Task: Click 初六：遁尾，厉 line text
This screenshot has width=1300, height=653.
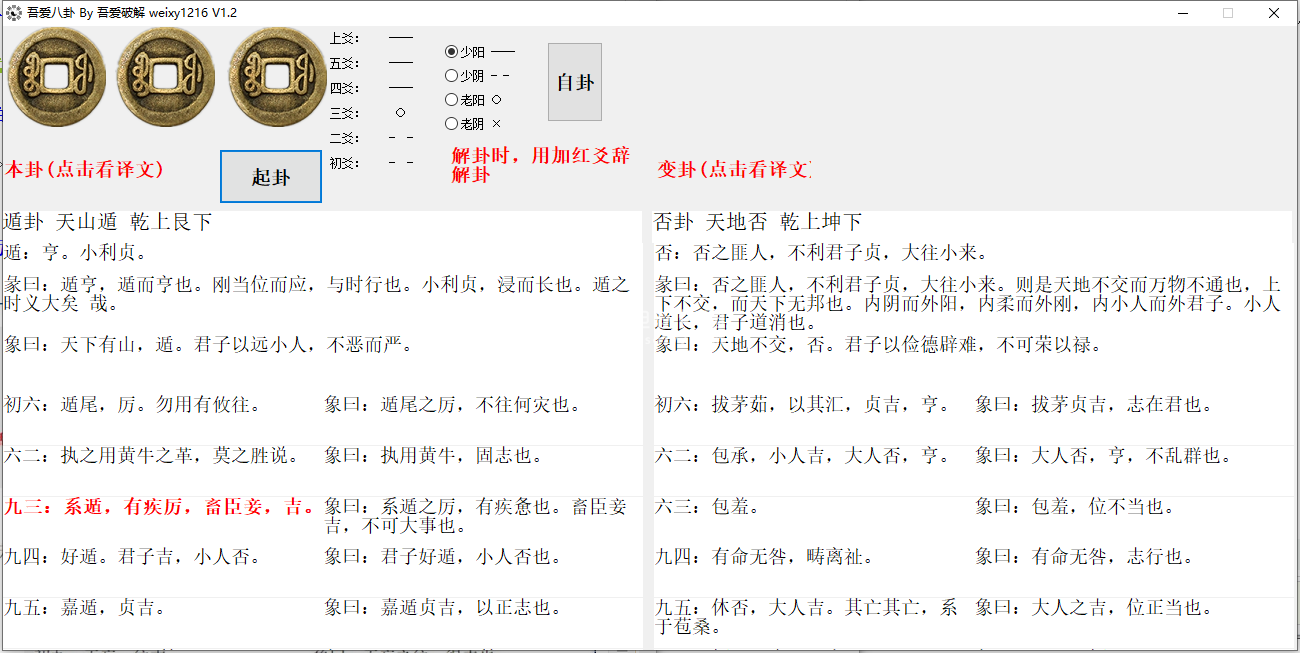Action: click(x=133, y=405)
